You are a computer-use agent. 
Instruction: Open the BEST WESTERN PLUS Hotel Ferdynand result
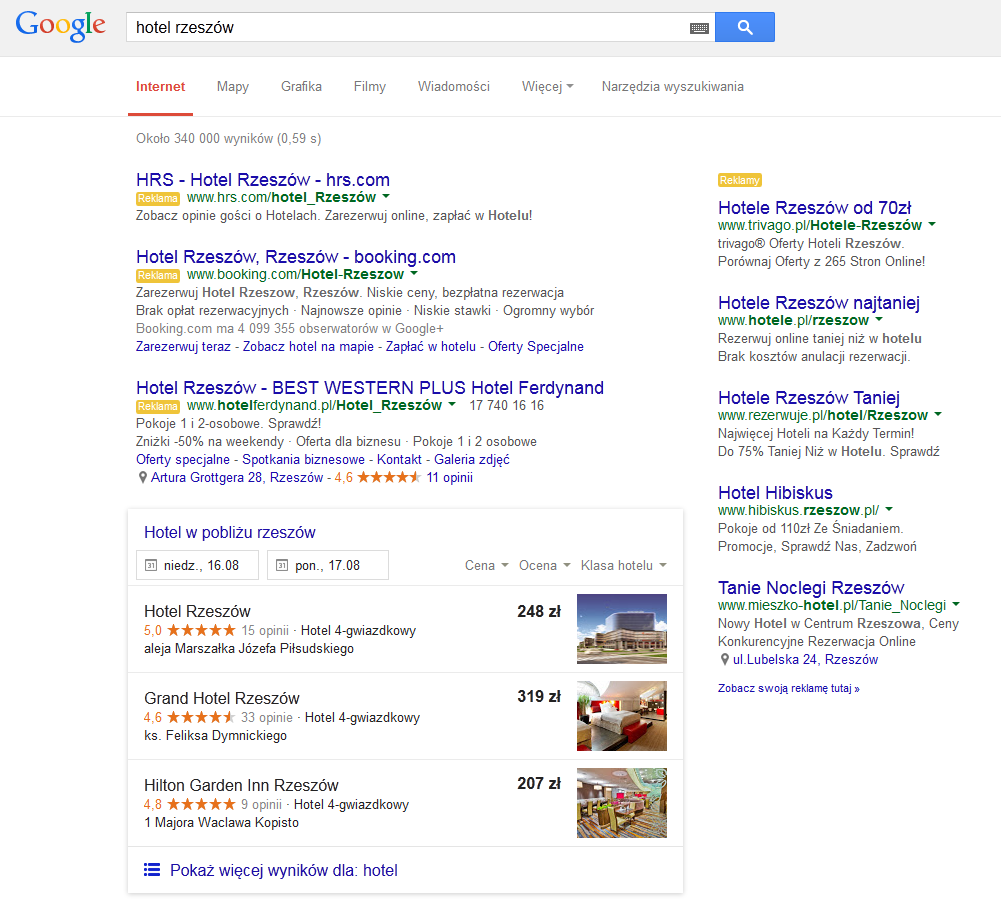point(370,388)
